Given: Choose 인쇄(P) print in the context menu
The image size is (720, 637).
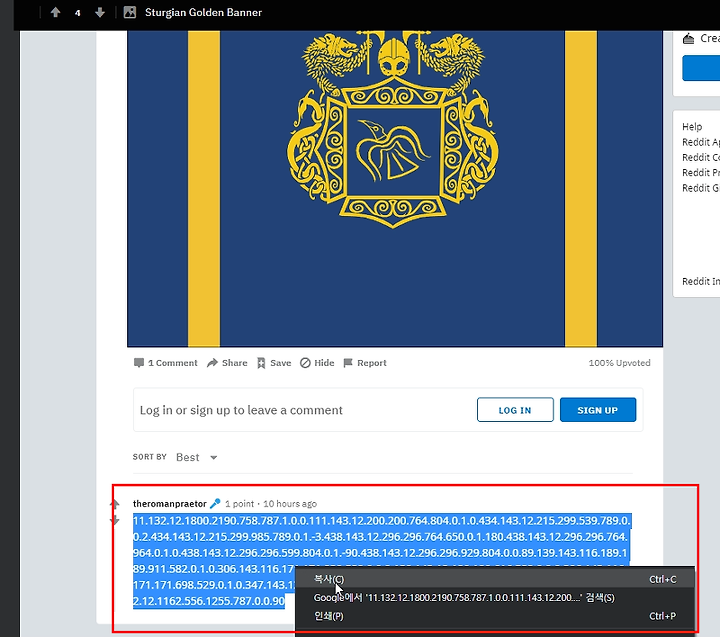Looking at the screenshot, I should point(495,616).
